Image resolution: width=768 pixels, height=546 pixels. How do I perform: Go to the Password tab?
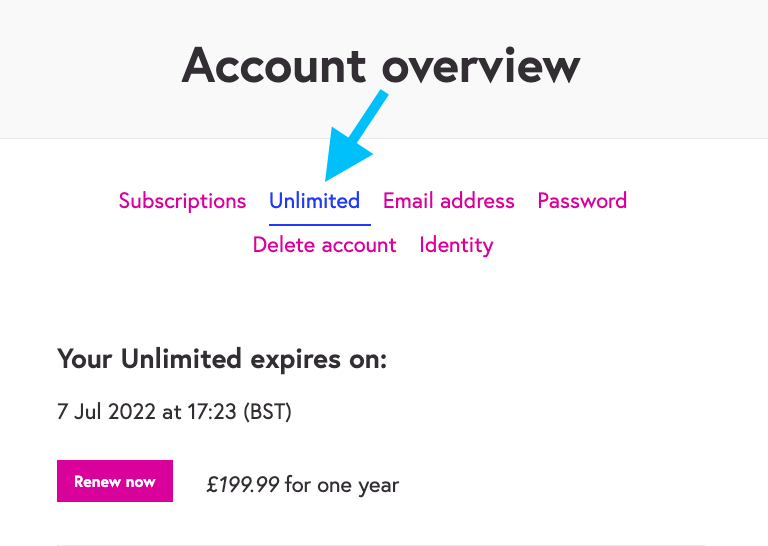pos(582,201)
